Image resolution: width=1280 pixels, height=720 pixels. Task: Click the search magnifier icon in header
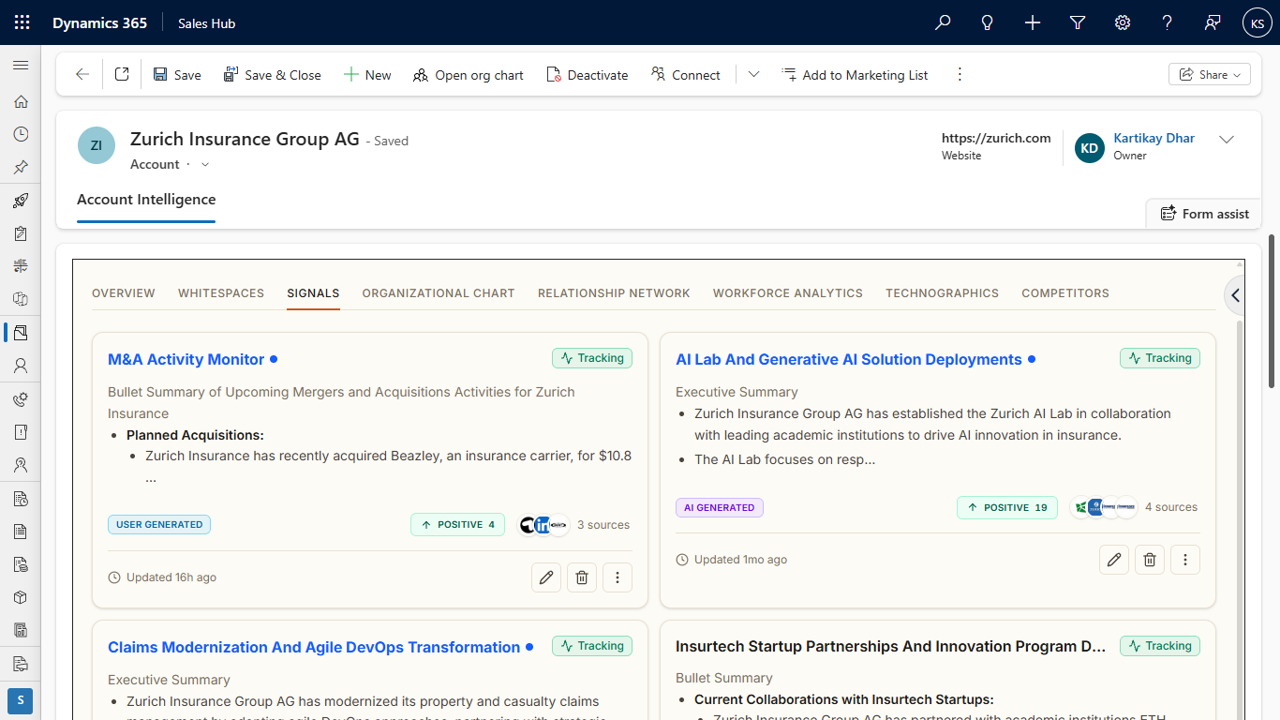(942, 22)
